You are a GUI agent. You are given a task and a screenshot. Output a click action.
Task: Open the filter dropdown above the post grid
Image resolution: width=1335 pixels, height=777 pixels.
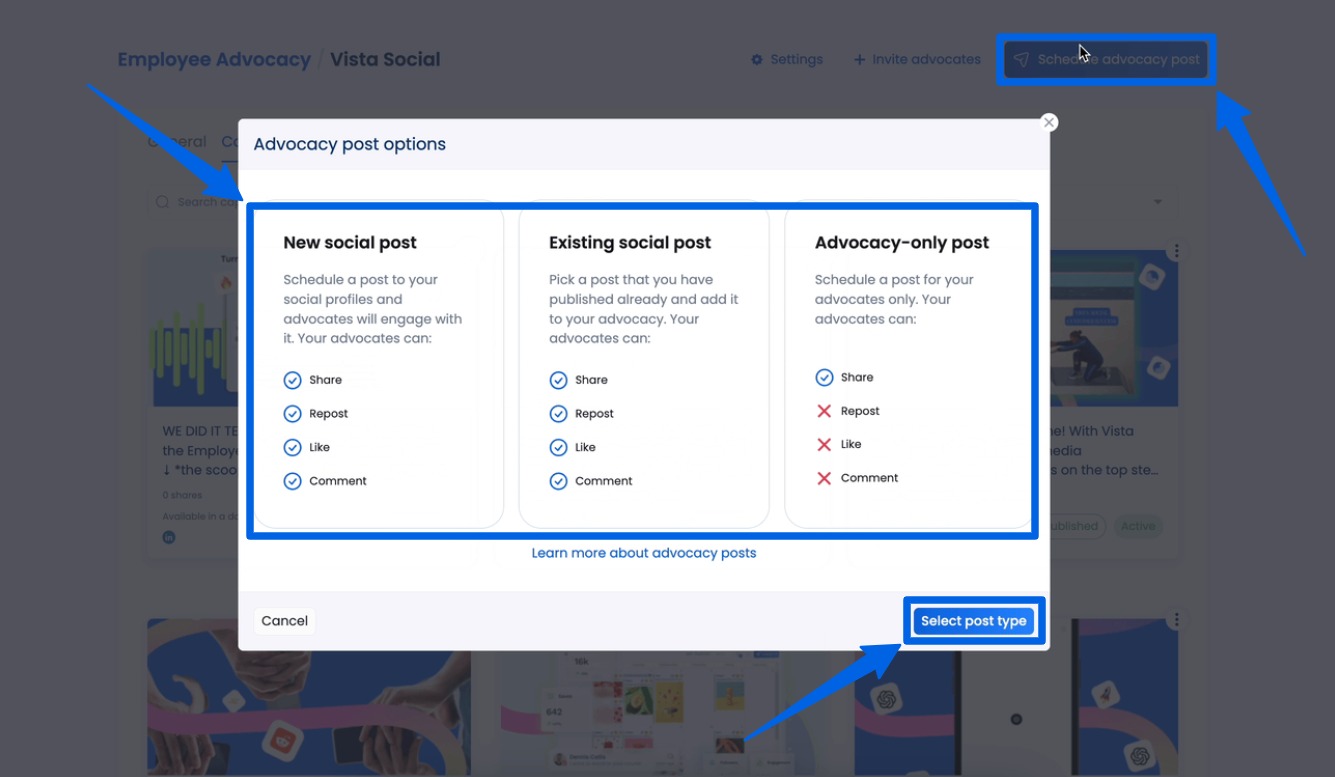point(1157,201)
